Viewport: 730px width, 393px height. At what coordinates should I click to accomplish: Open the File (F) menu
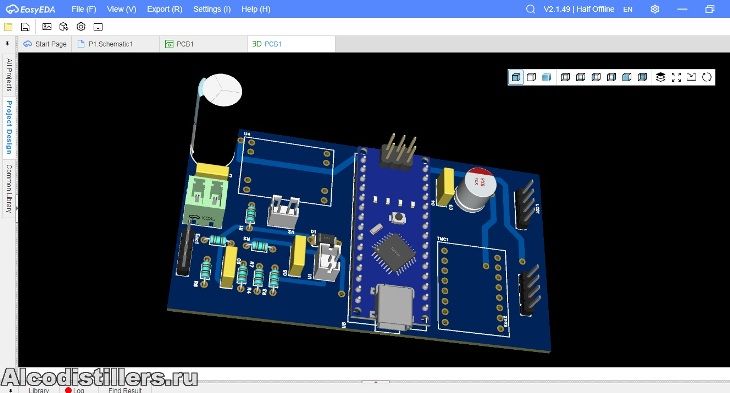click(83, 9)
